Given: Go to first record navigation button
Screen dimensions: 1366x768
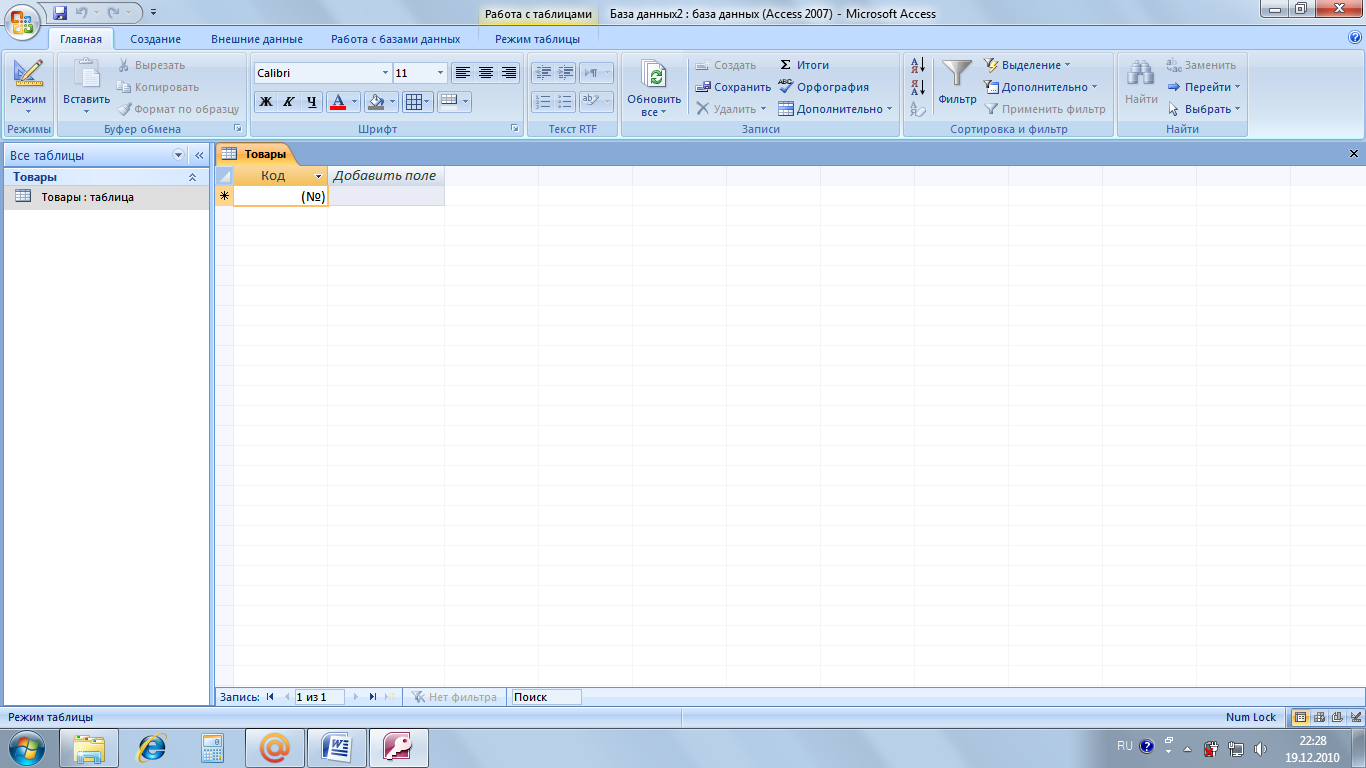Looking at the screenshot, I should 270,697.
